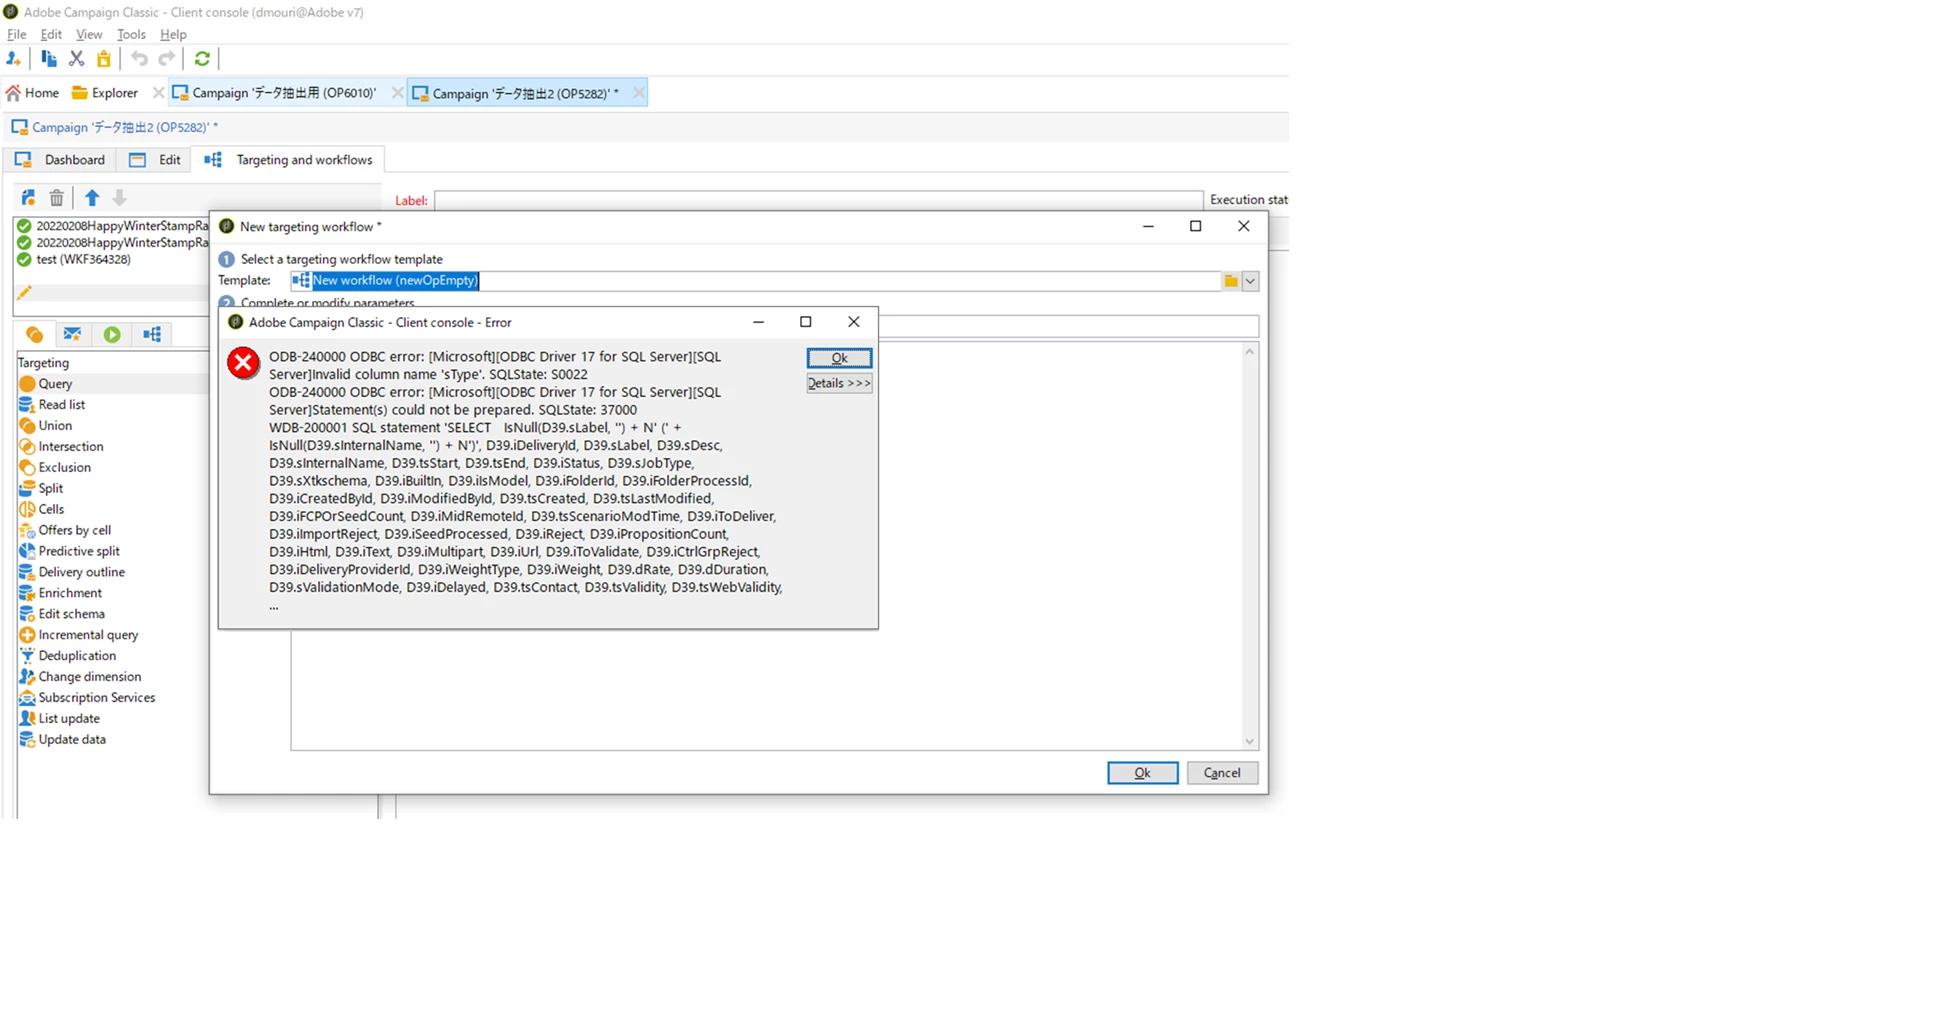Viewport: 1934px width, 1036px height.
Task: Click the Label input field
Action: pyautogui.click(x=818, y=200)
